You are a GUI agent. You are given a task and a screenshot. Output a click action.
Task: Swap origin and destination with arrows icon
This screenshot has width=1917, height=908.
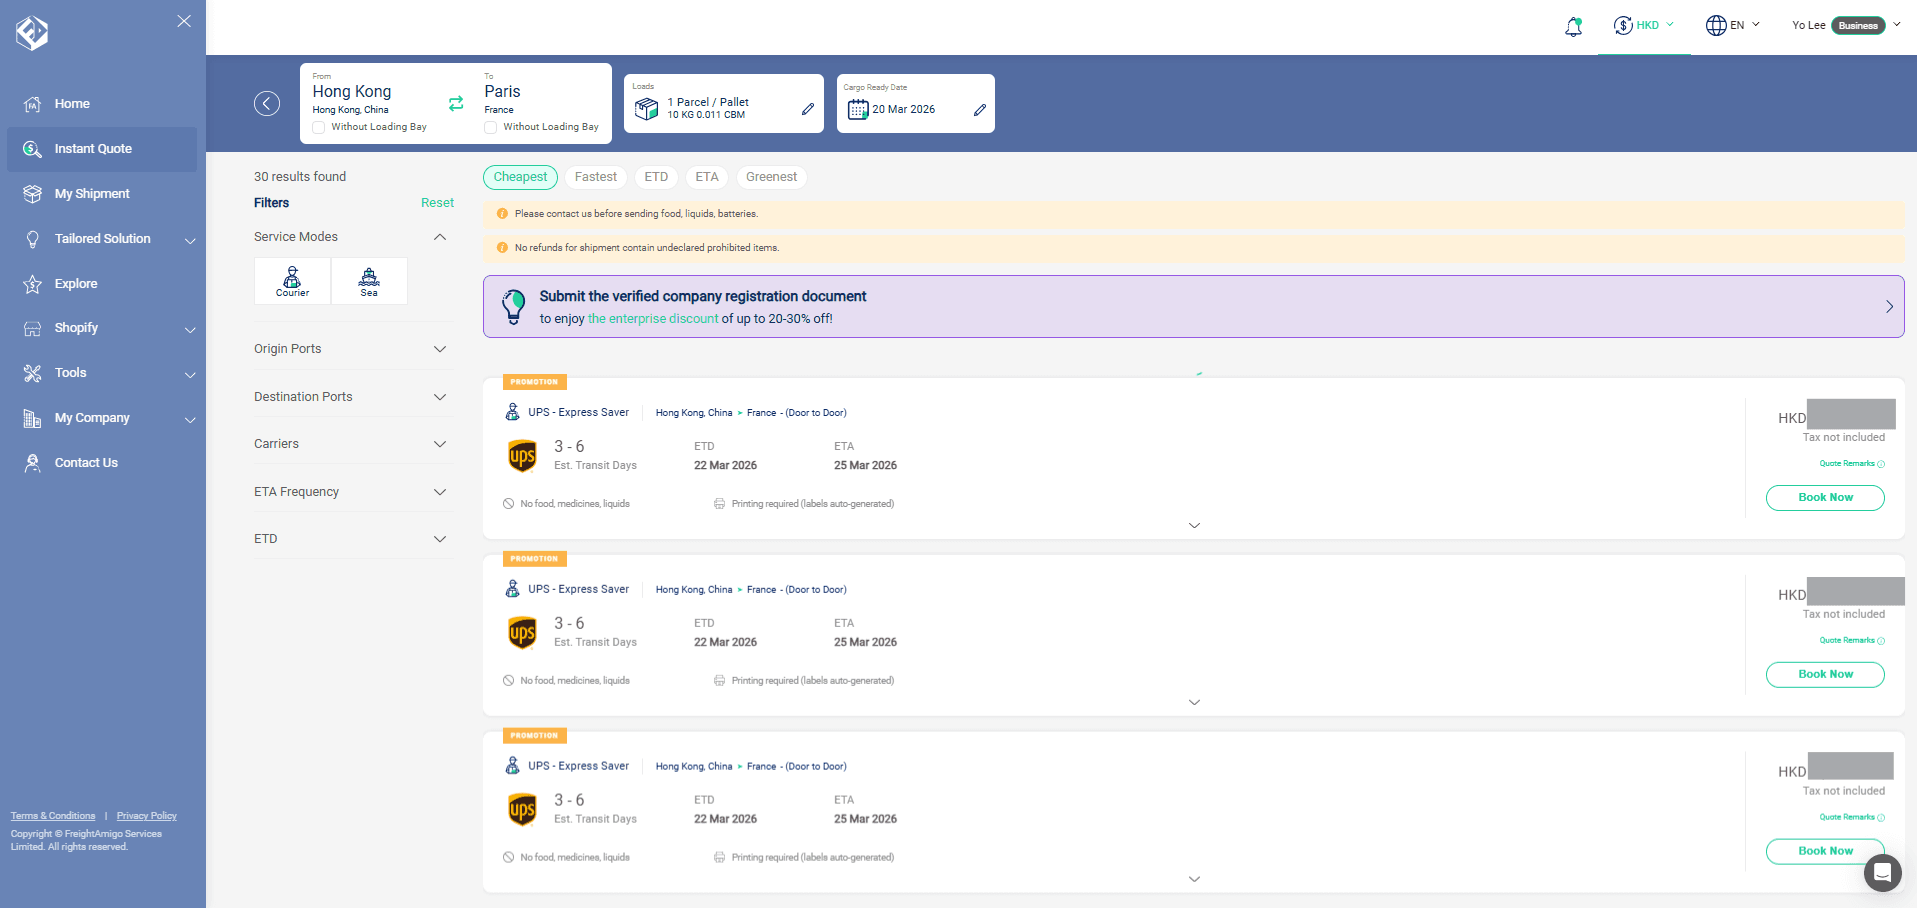point(456,103)
